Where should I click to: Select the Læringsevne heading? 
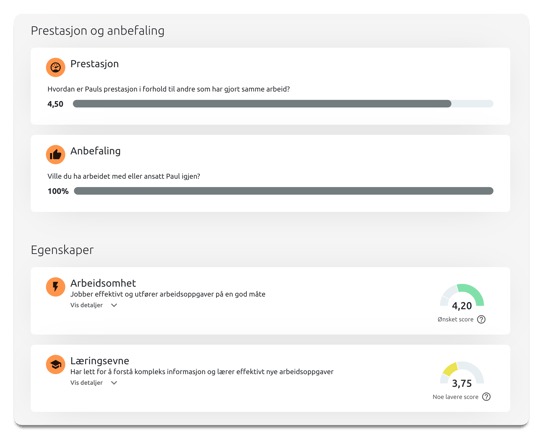[x=100, y=361]
